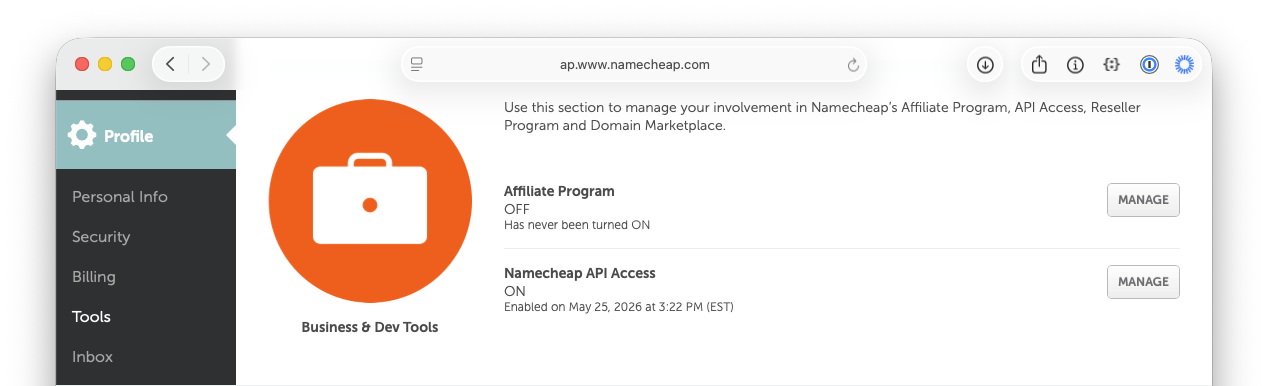Go forward with the Safari forward arrow
This screenshot has height=386, width=1268.
coord(206,64)
